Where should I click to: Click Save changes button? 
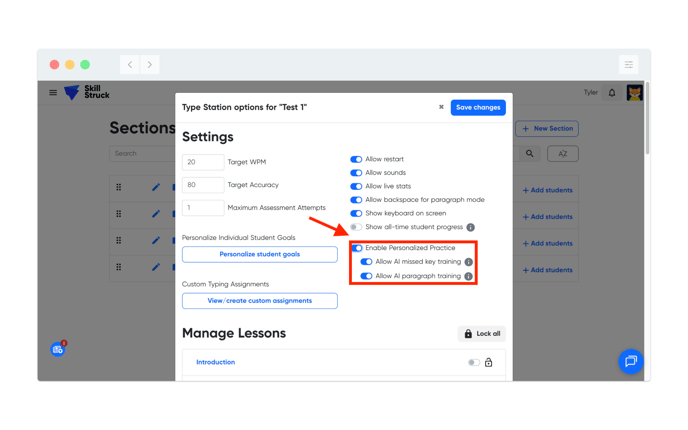[x=477, y=107]
